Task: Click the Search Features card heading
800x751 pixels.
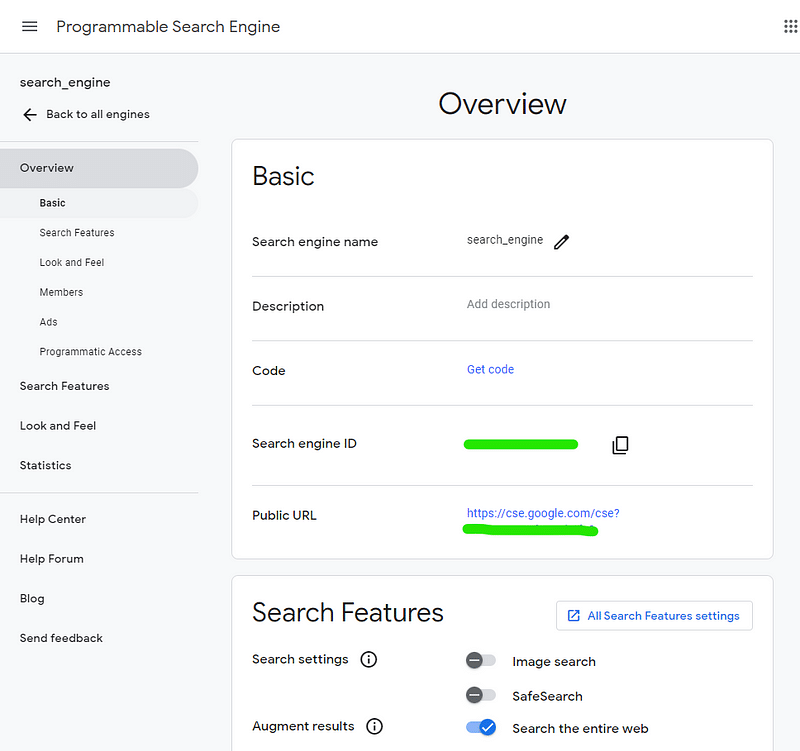Action: [348, 612]
